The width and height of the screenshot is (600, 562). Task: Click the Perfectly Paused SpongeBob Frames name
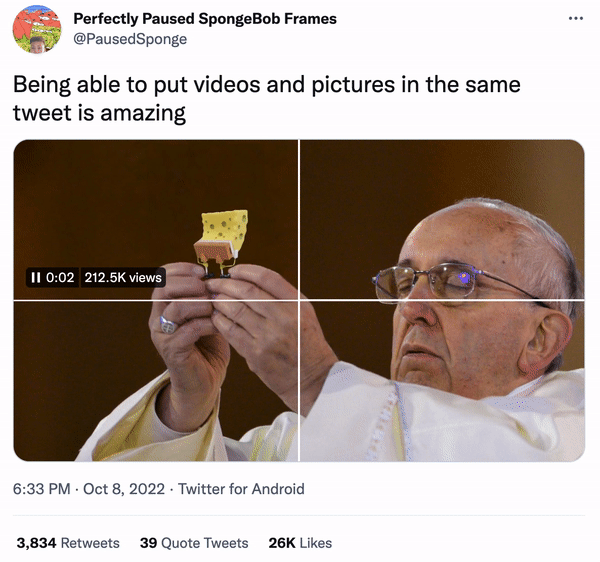coord(205,19)
